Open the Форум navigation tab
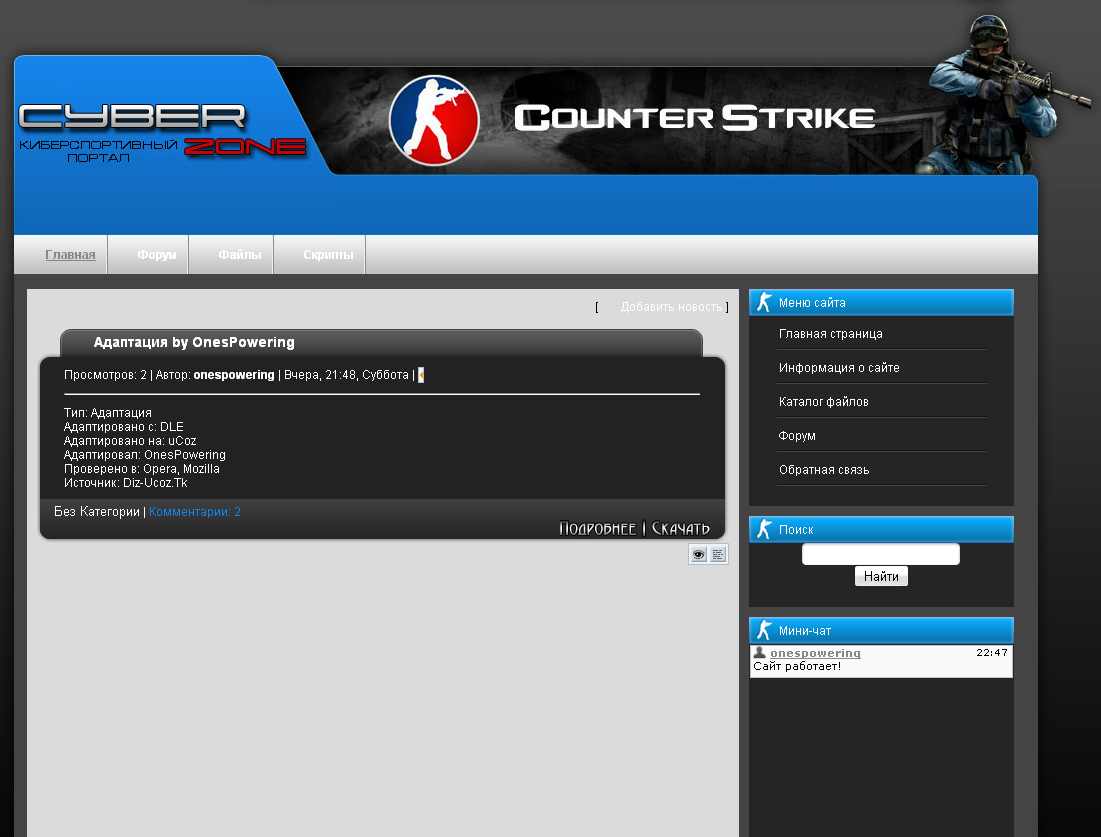The width and height of the screenshot is (1101, 837). coord(157,255)
